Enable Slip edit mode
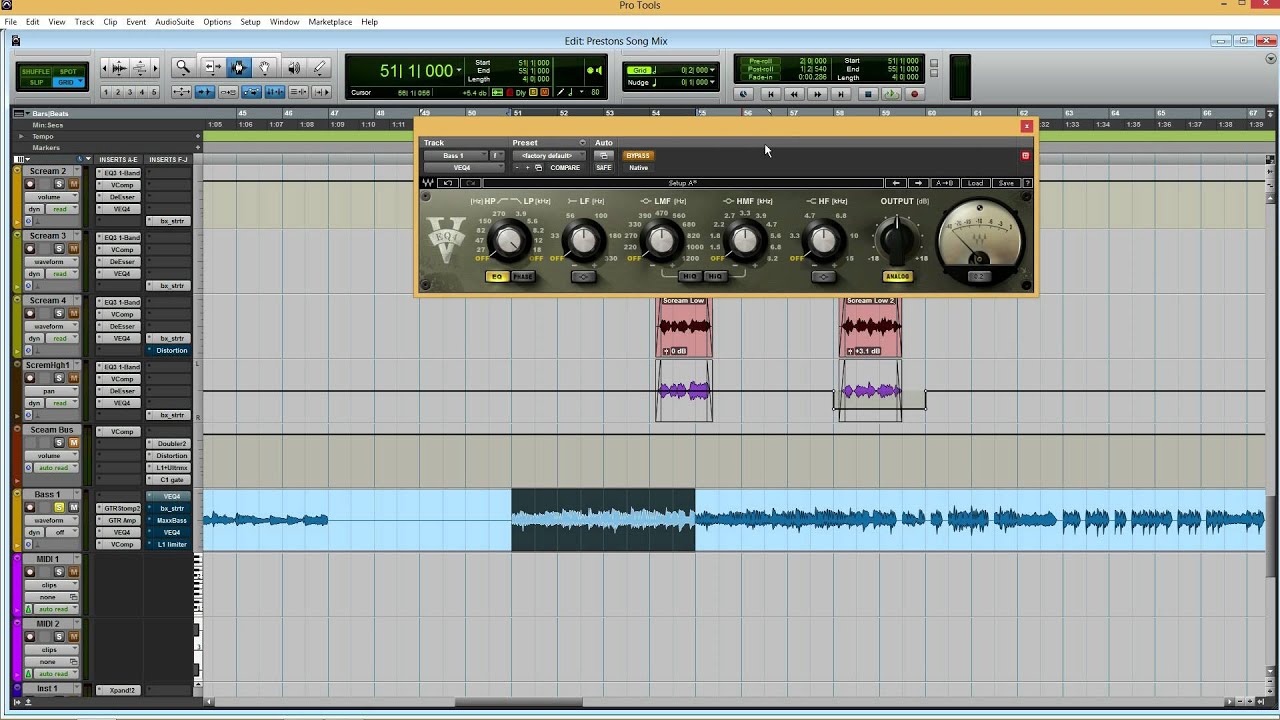 35,82
